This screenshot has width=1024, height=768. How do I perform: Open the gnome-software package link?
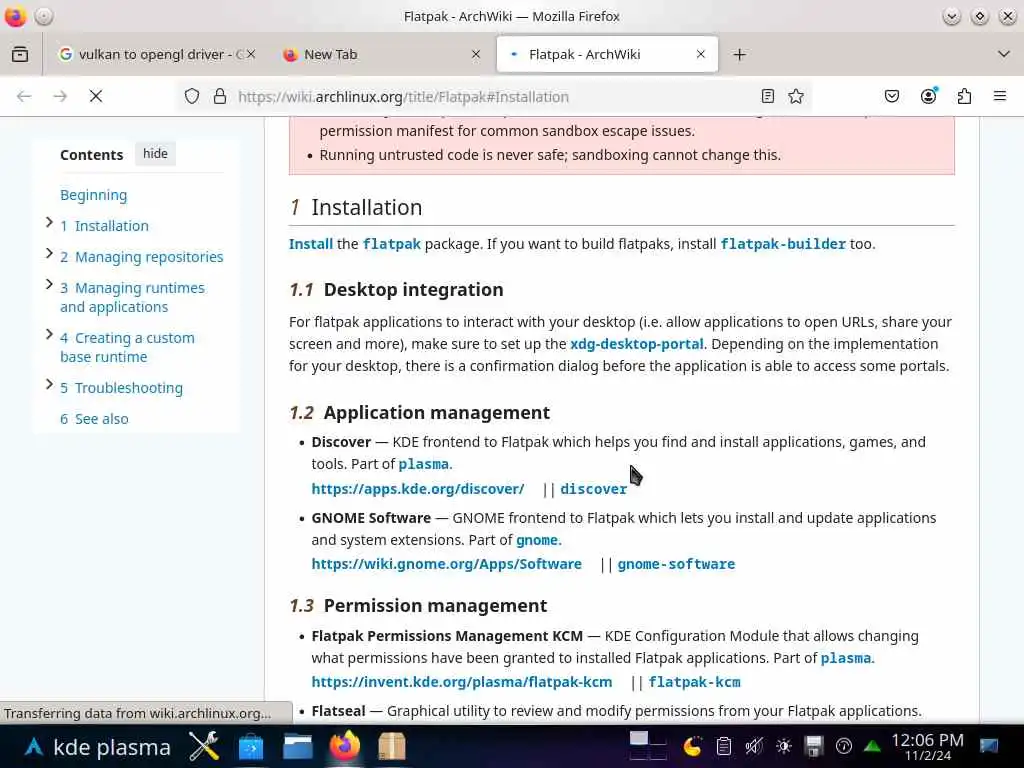[677, 564]
